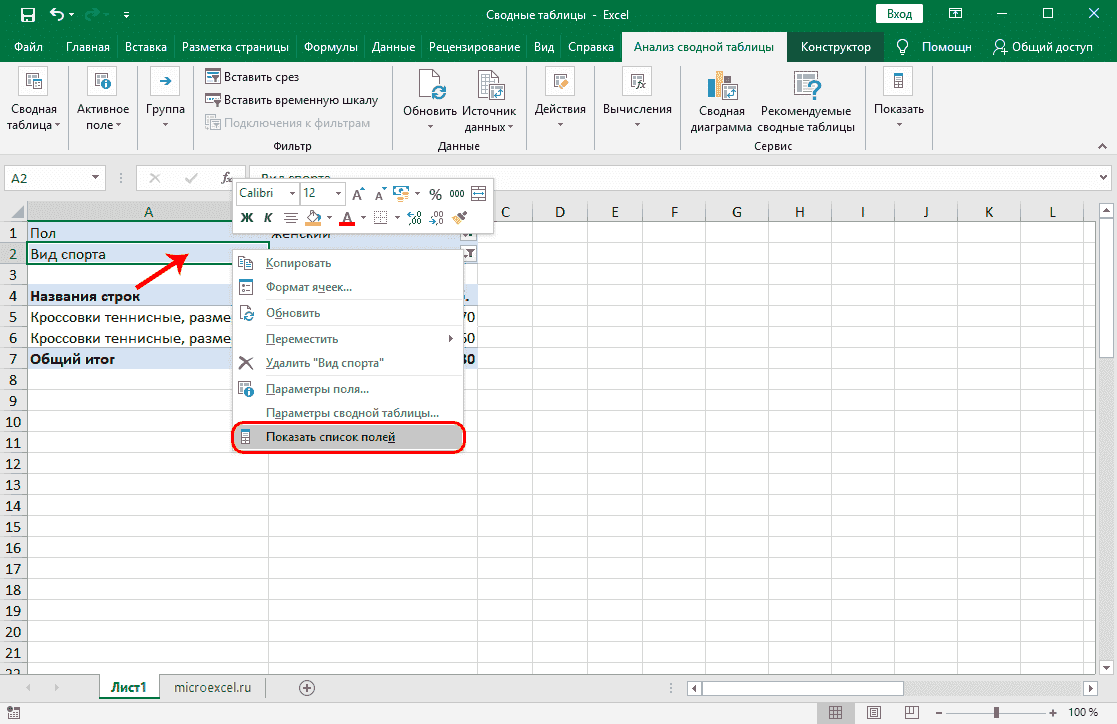Open the Конструктор ribbon tab

pos(835,47)
